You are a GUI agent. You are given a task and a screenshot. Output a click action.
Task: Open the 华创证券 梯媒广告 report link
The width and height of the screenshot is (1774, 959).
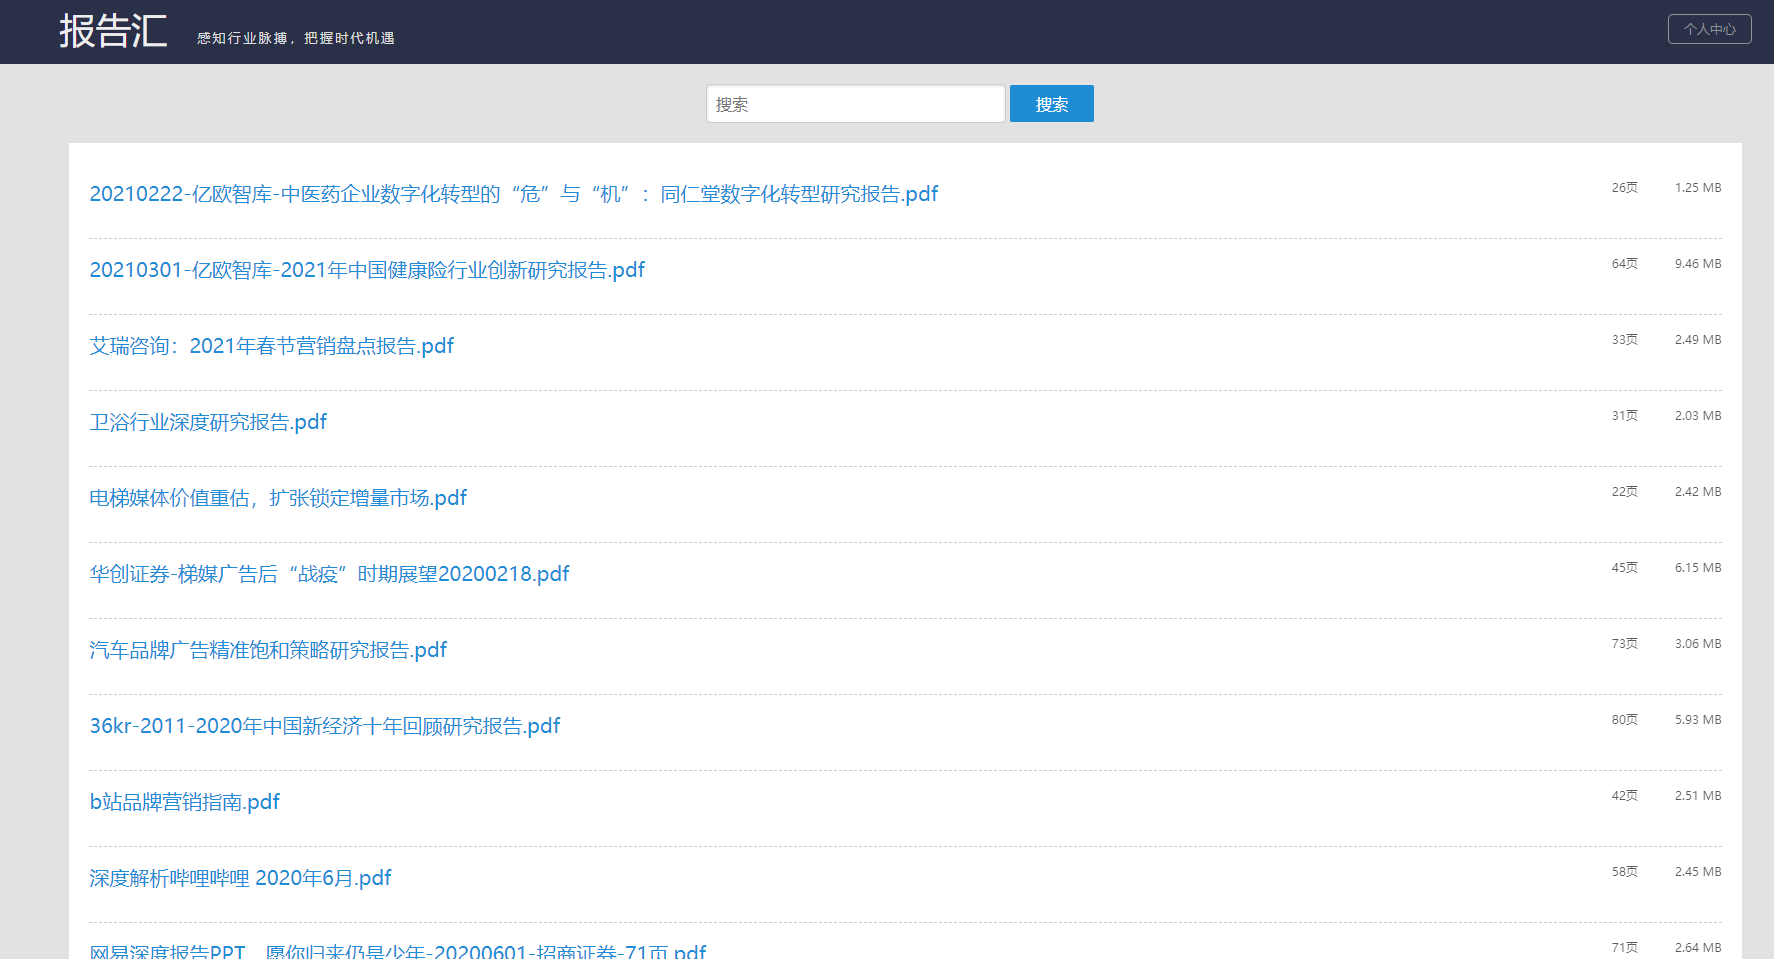pyautogui.click(x=329, y=574)
